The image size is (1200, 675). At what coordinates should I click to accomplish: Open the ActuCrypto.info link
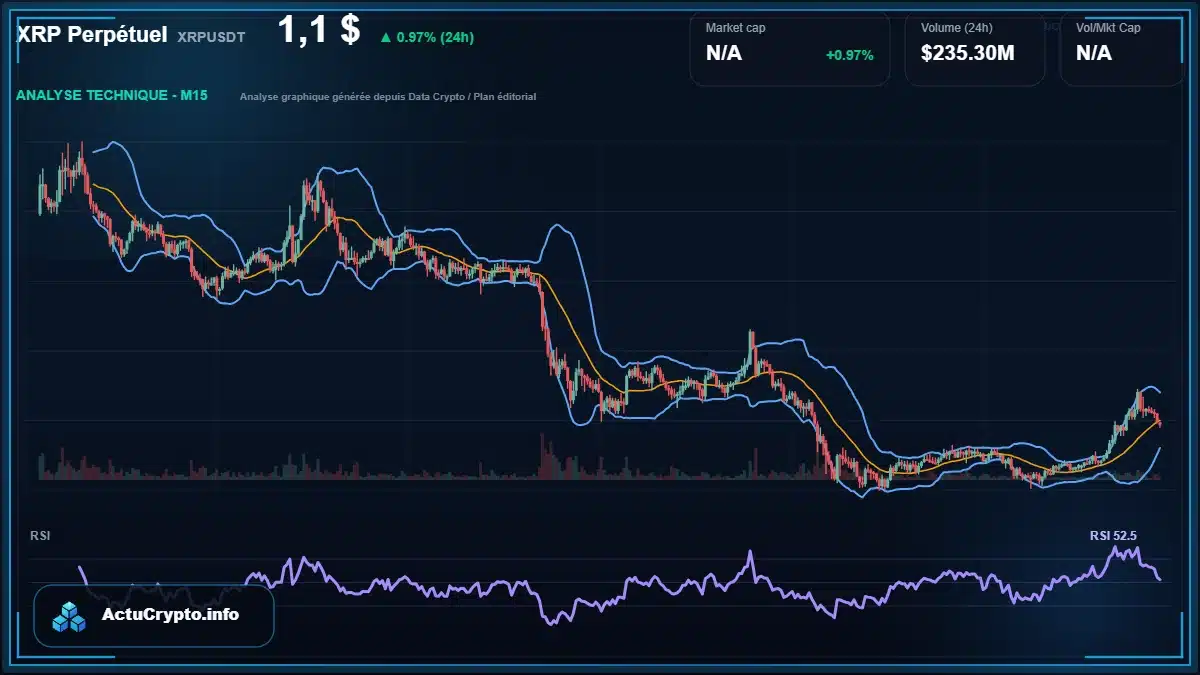[171, 615]
